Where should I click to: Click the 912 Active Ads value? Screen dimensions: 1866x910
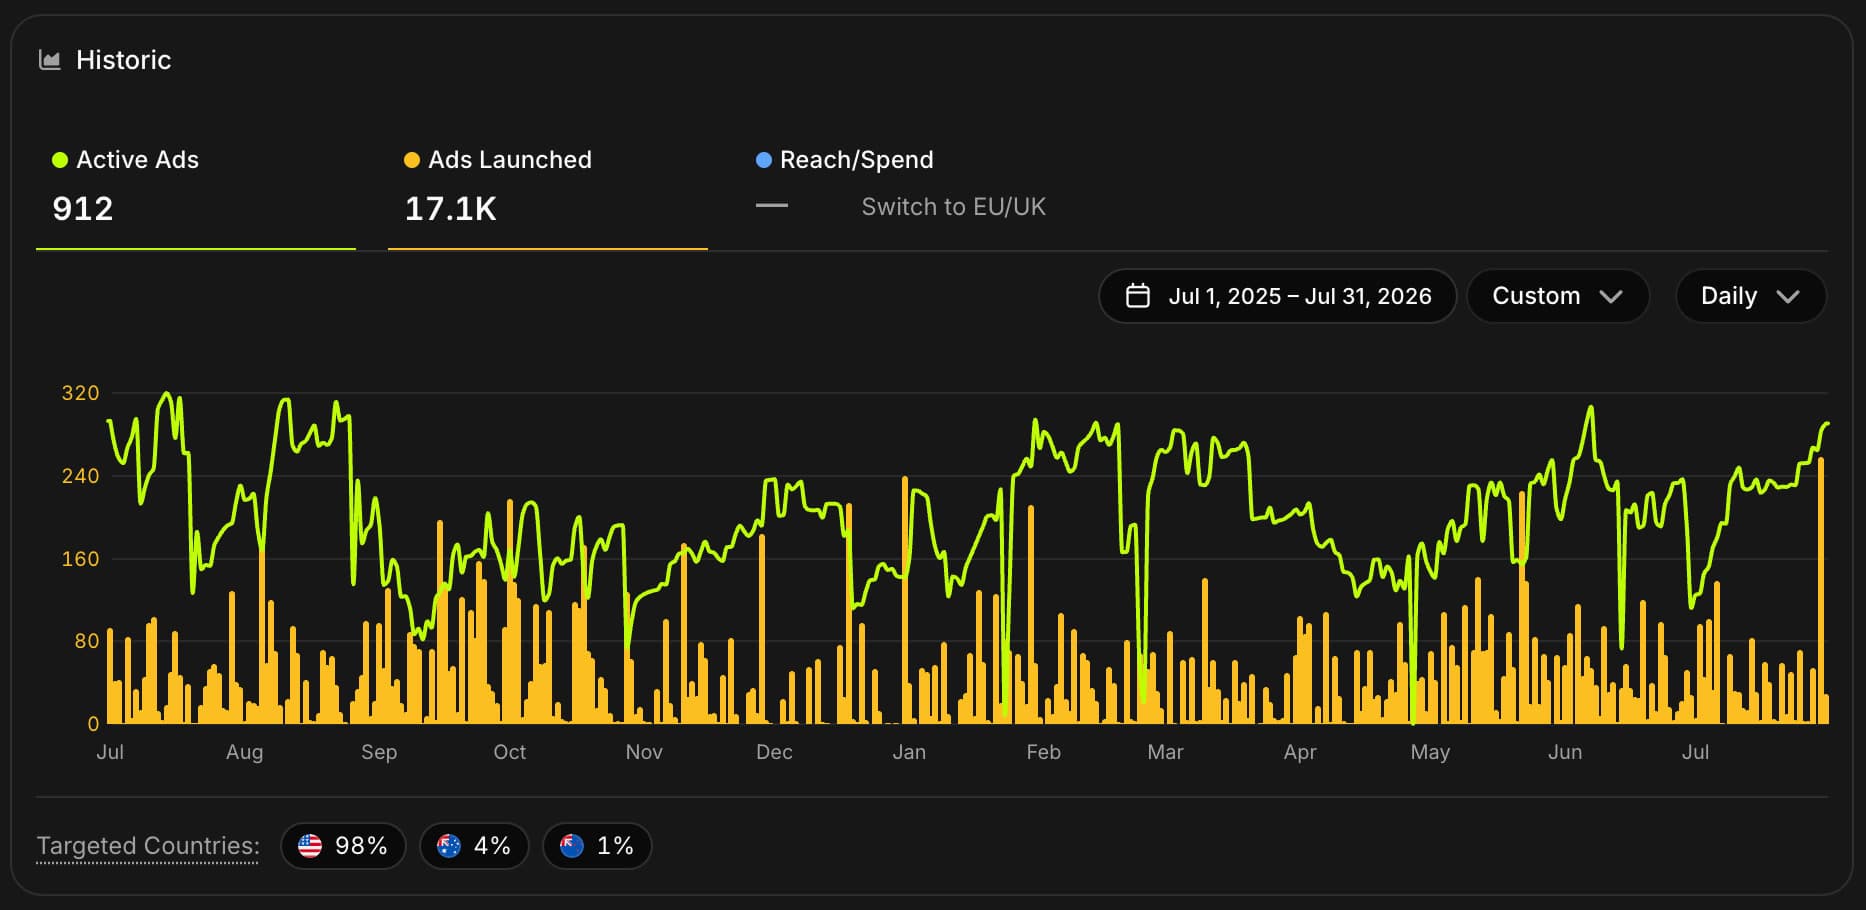(83, 209)
